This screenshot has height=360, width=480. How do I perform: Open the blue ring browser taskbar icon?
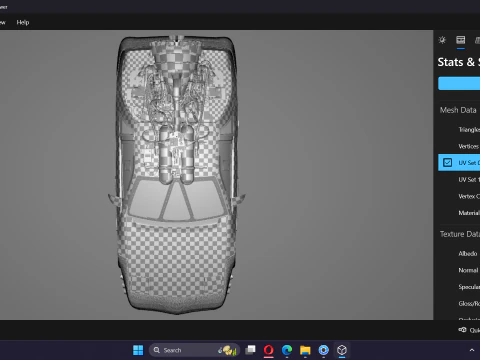323,350
